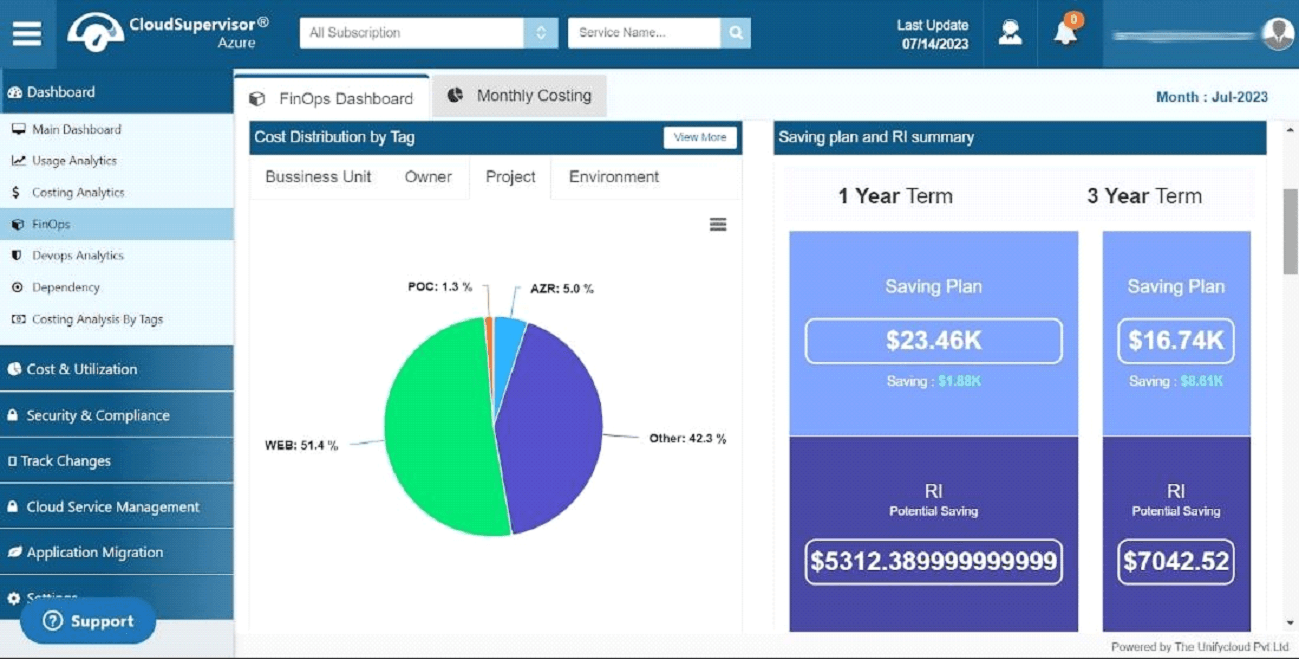Expand the Application Migration section

coord(117,552)
